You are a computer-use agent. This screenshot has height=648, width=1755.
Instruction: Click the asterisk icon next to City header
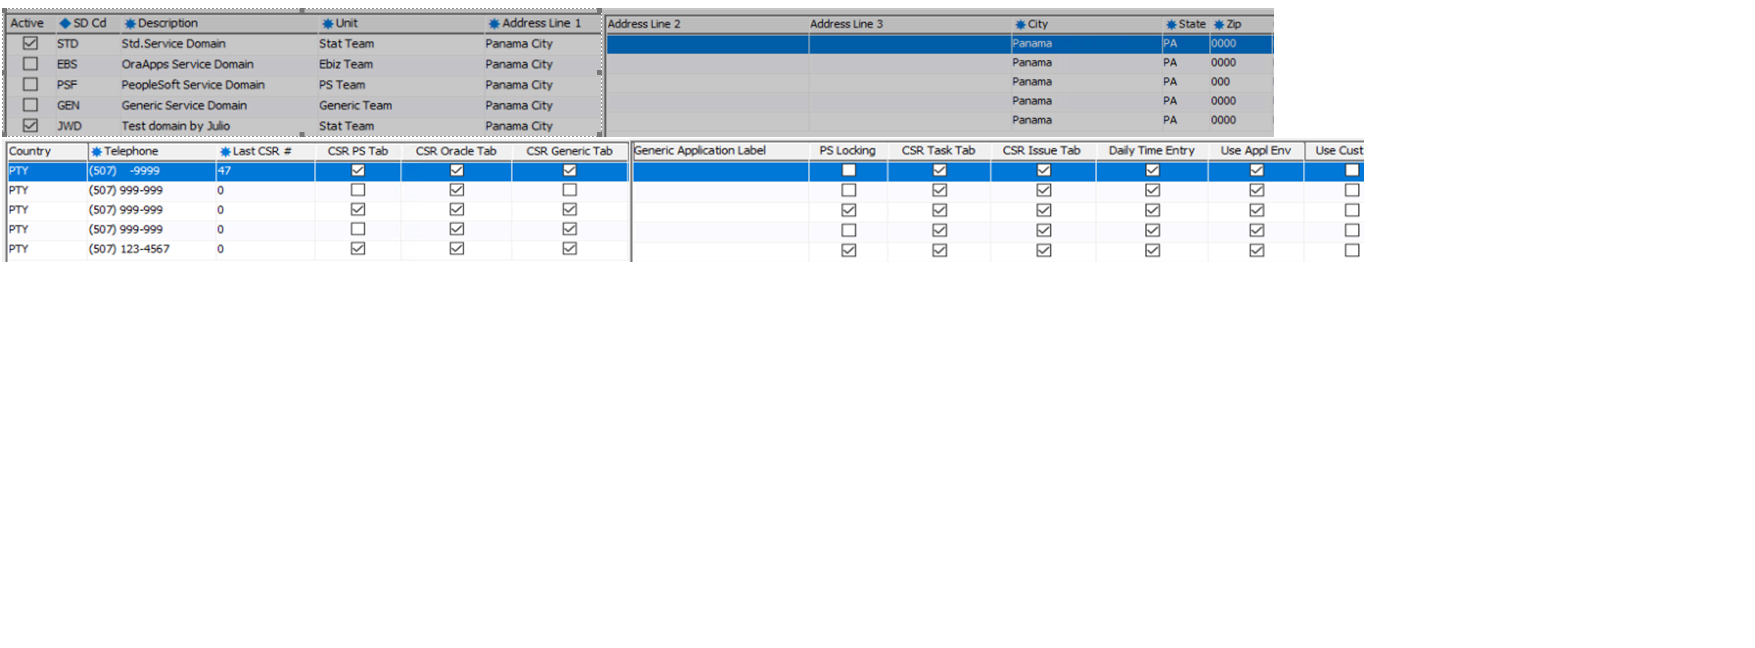pyautogui.click(x=1020, y=24)
